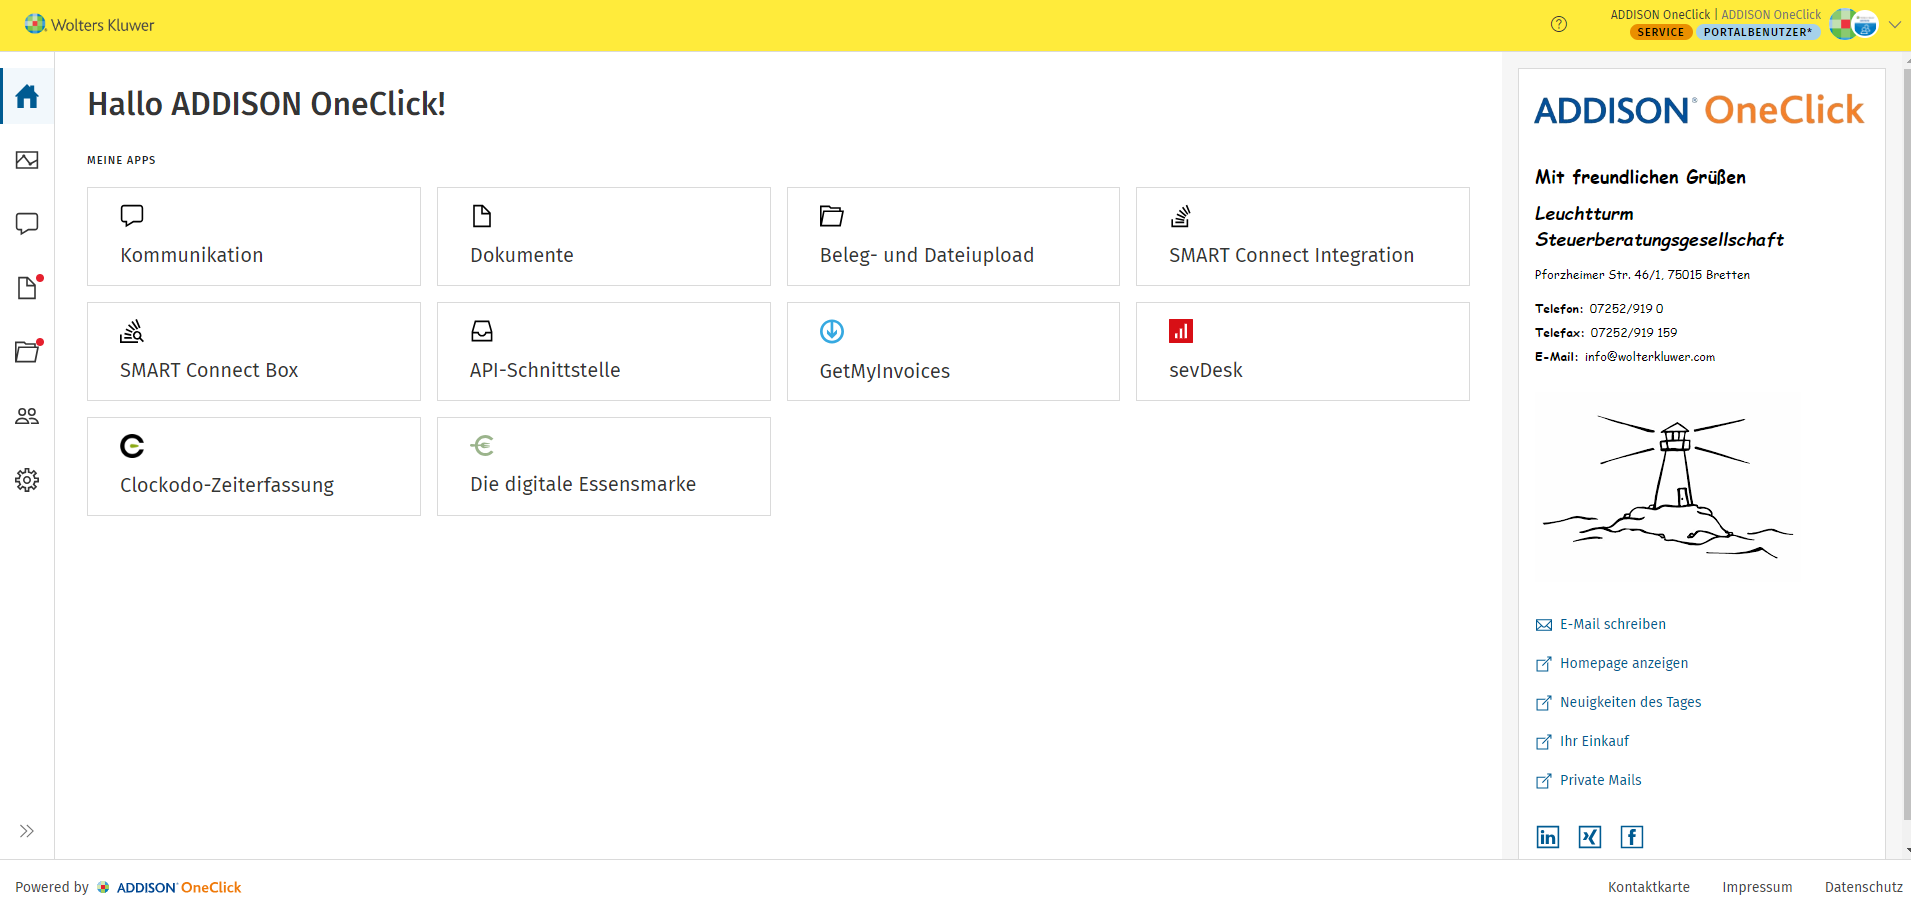Screen dimensions: 1911x908
Task: Open the Clockodo-Zeiterfassung tile
Action: pyautogui.click(x=254, y=466)
